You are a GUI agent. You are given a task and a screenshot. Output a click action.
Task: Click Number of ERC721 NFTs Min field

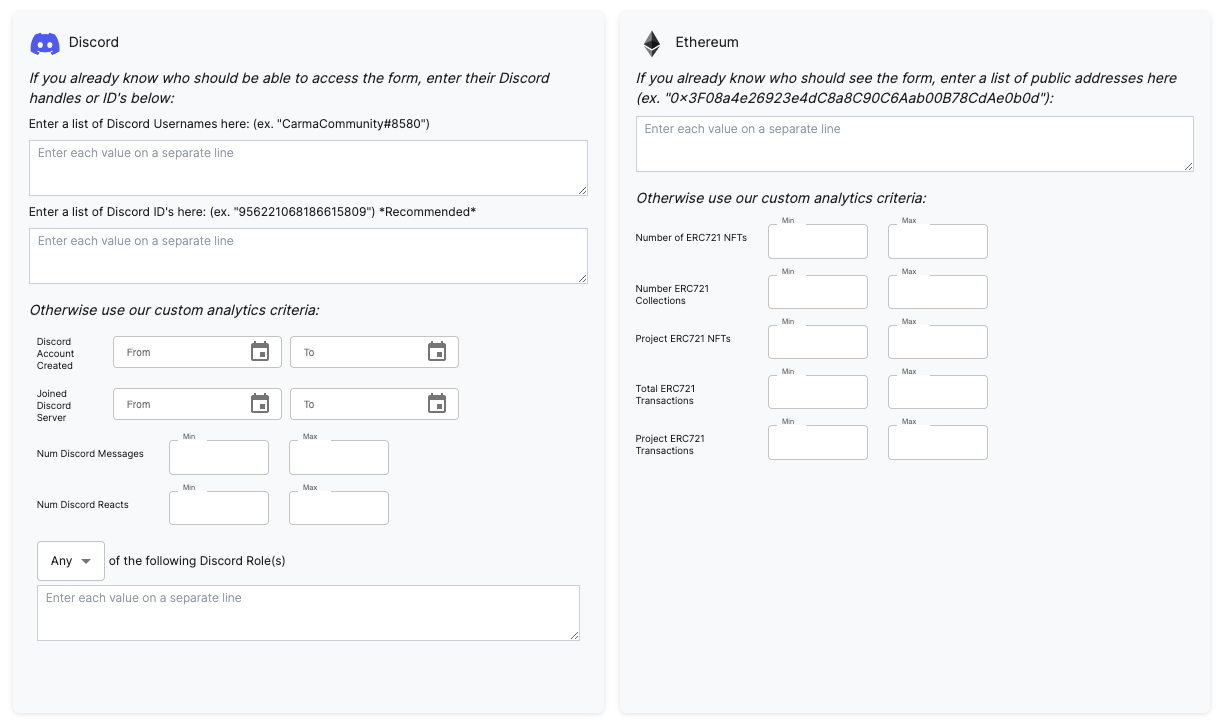click(818, 241)
